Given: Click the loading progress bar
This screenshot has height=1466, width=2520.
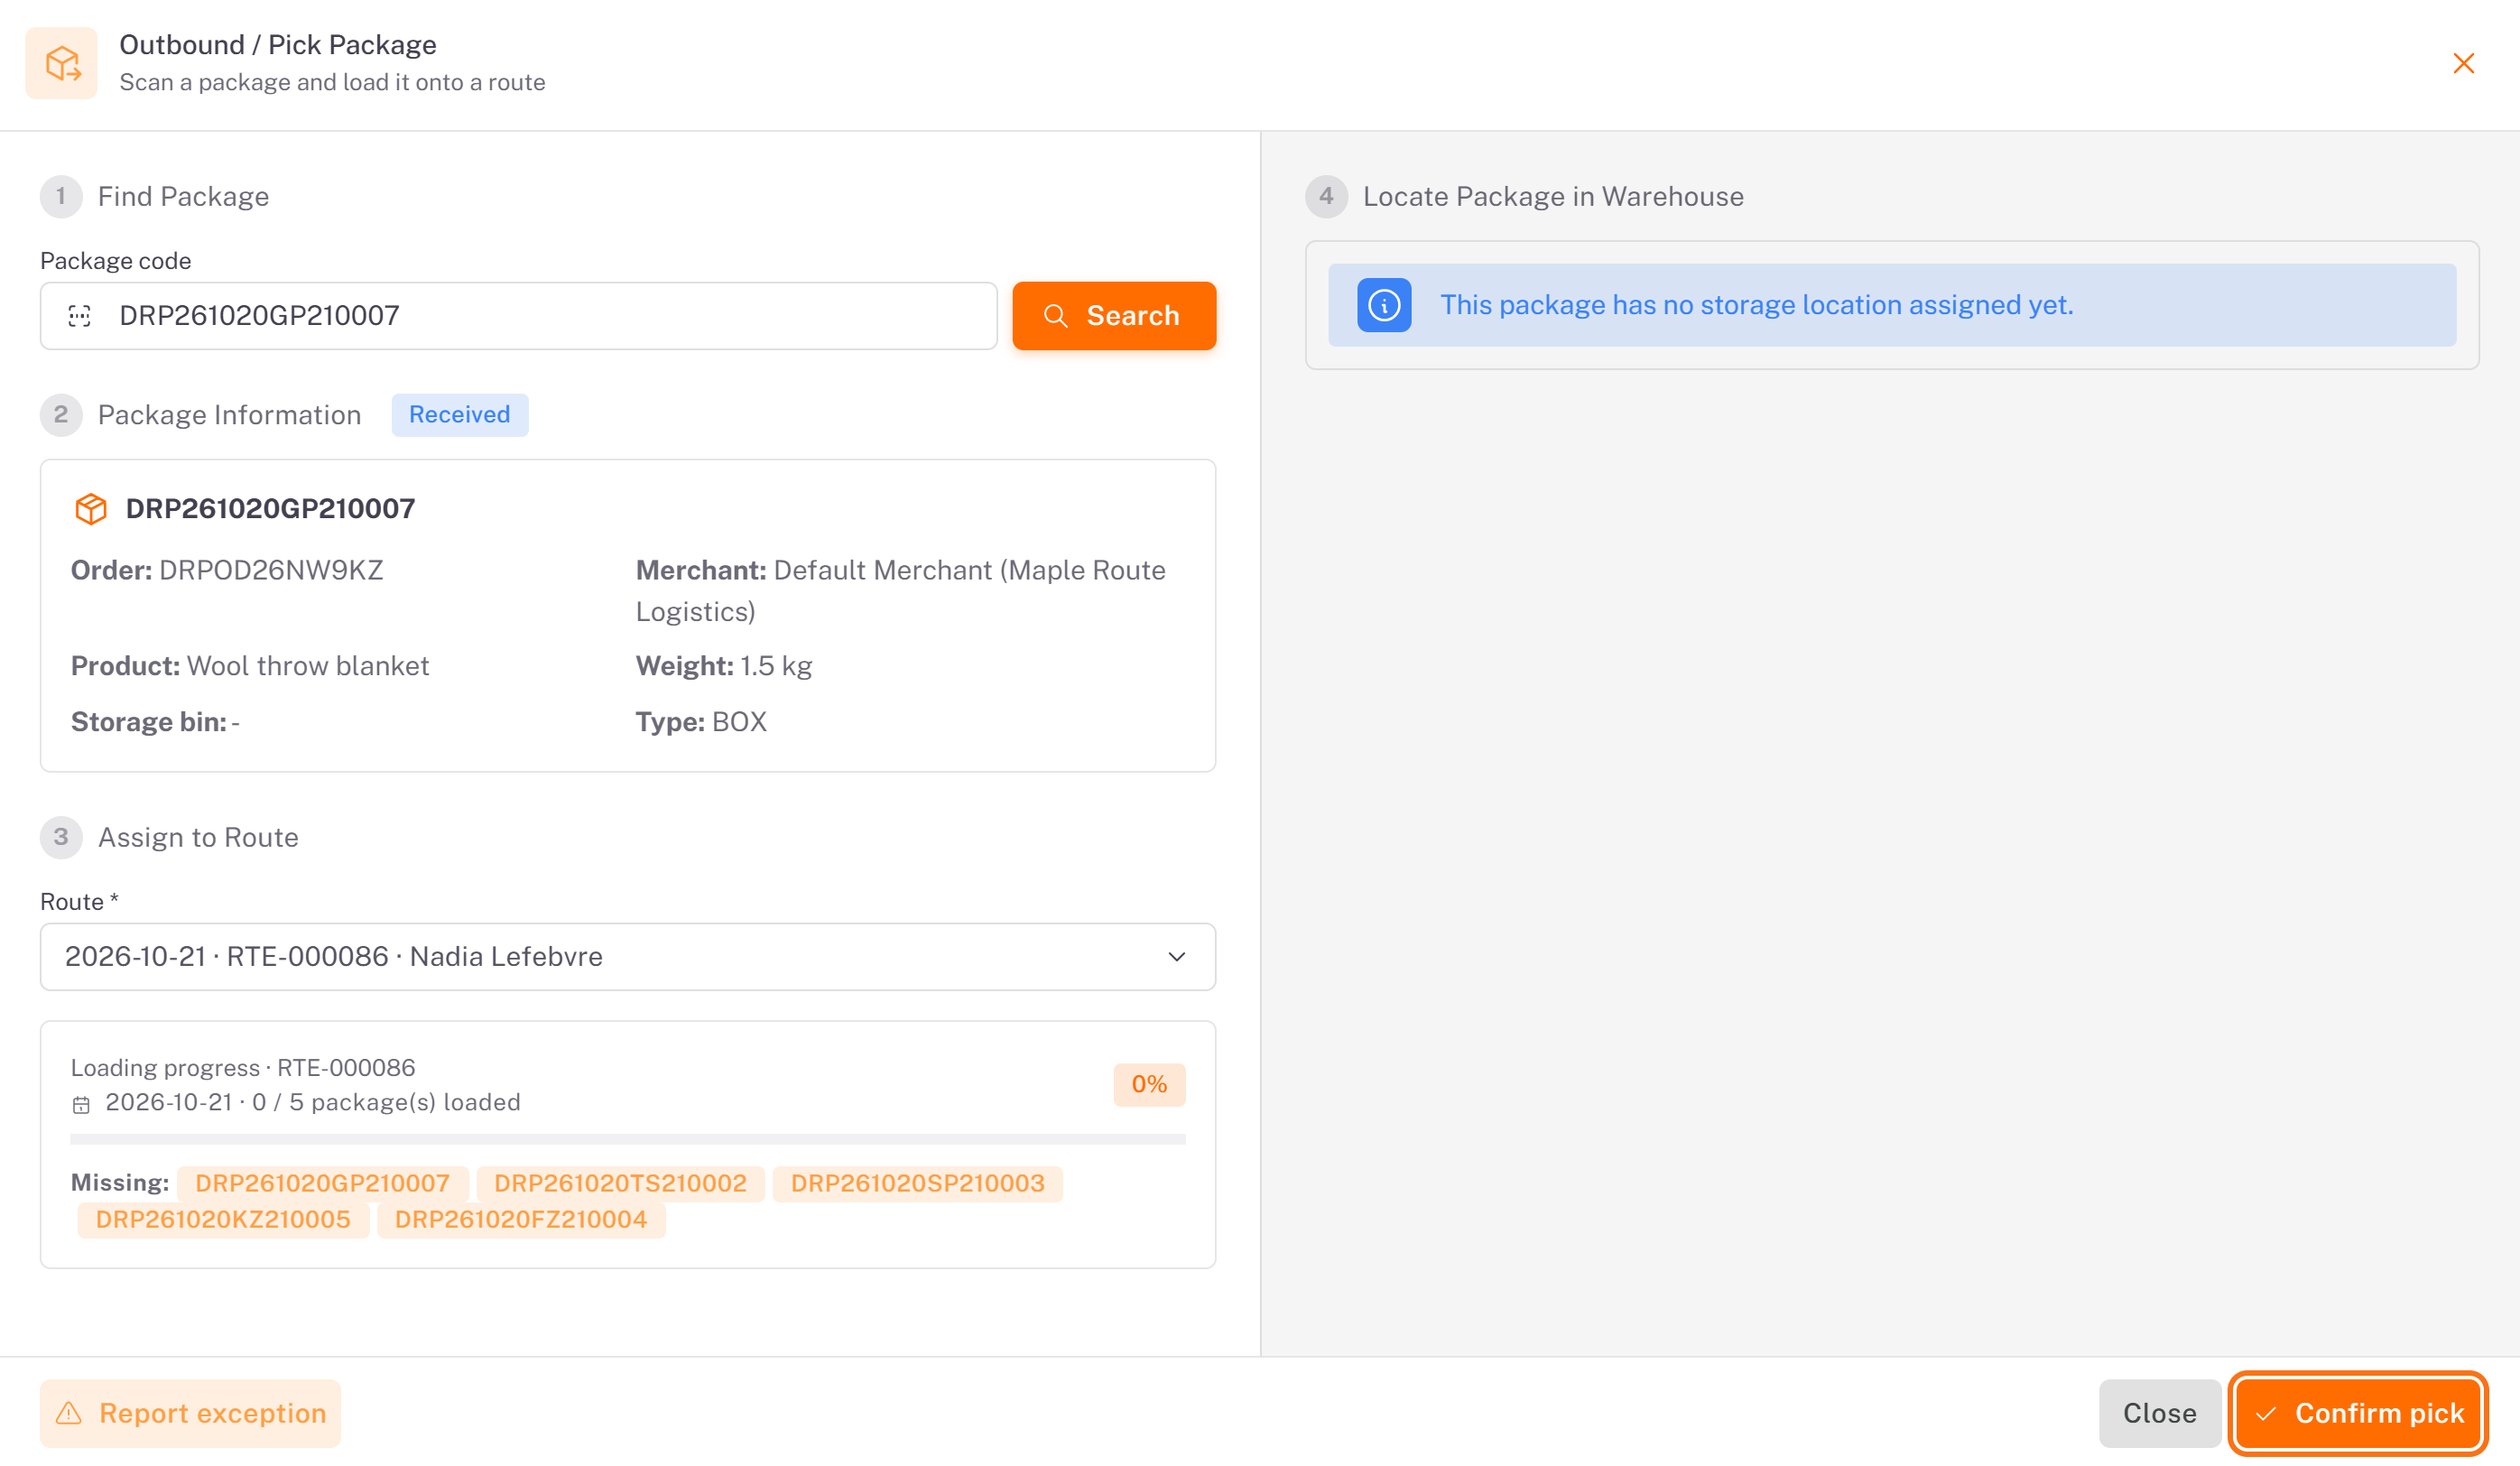Looking at the screenshot, I should click(x=628, y=1140).
